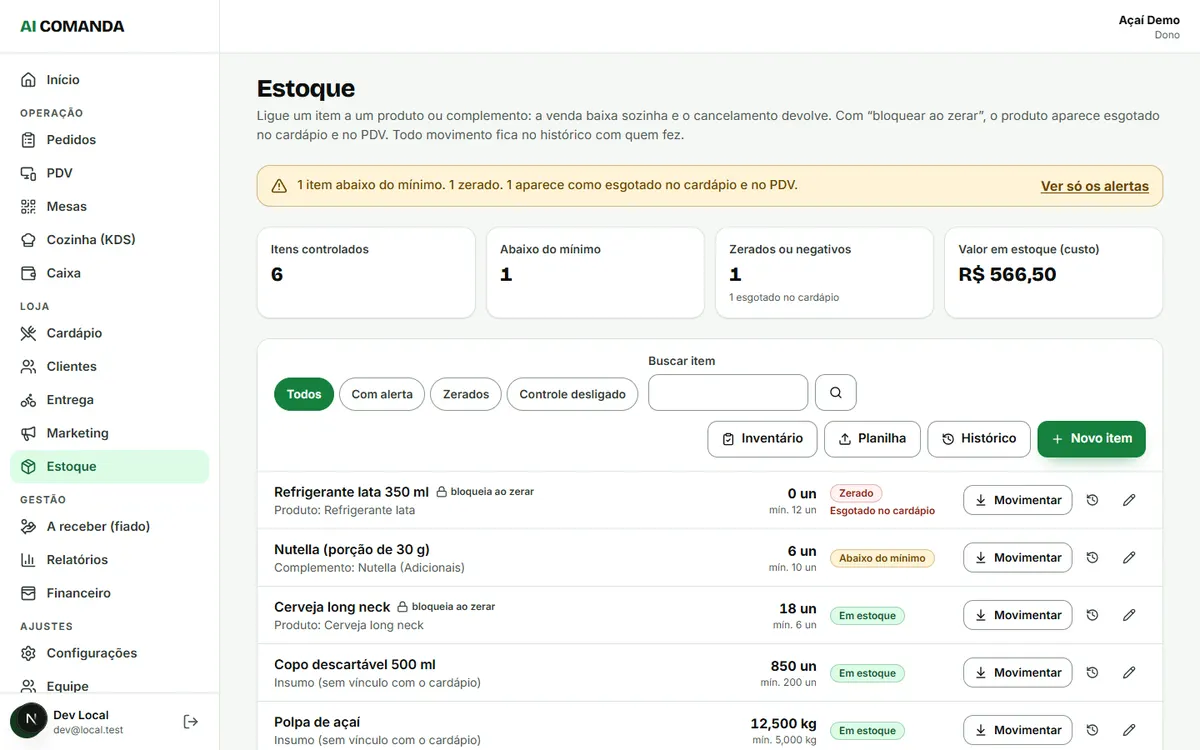Open history for Nutella (porção de 30 g)
1200x750 pixels.
(x=1092, y=558)
